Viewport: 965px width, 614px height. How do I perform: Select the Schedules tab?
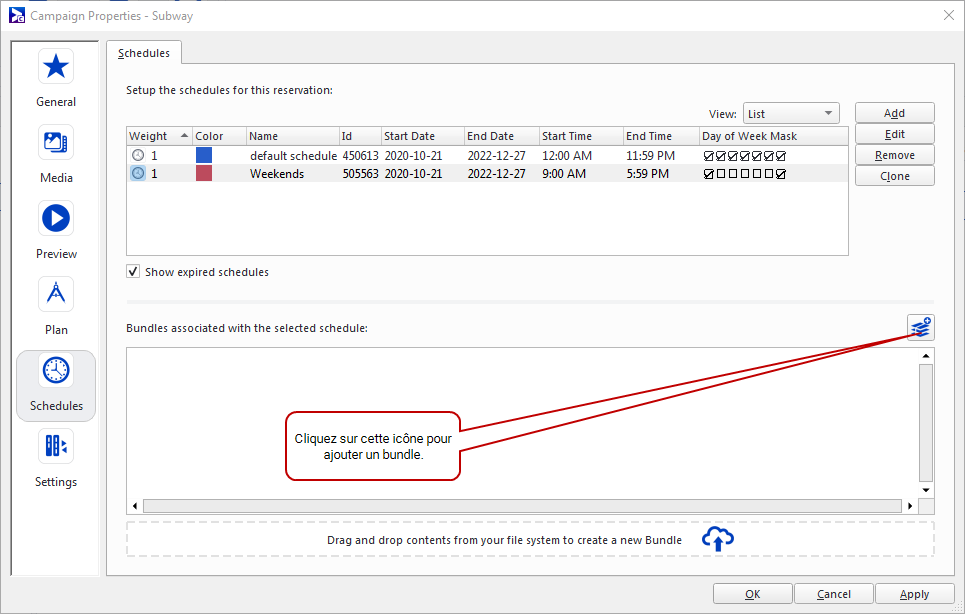pos(144,53)
